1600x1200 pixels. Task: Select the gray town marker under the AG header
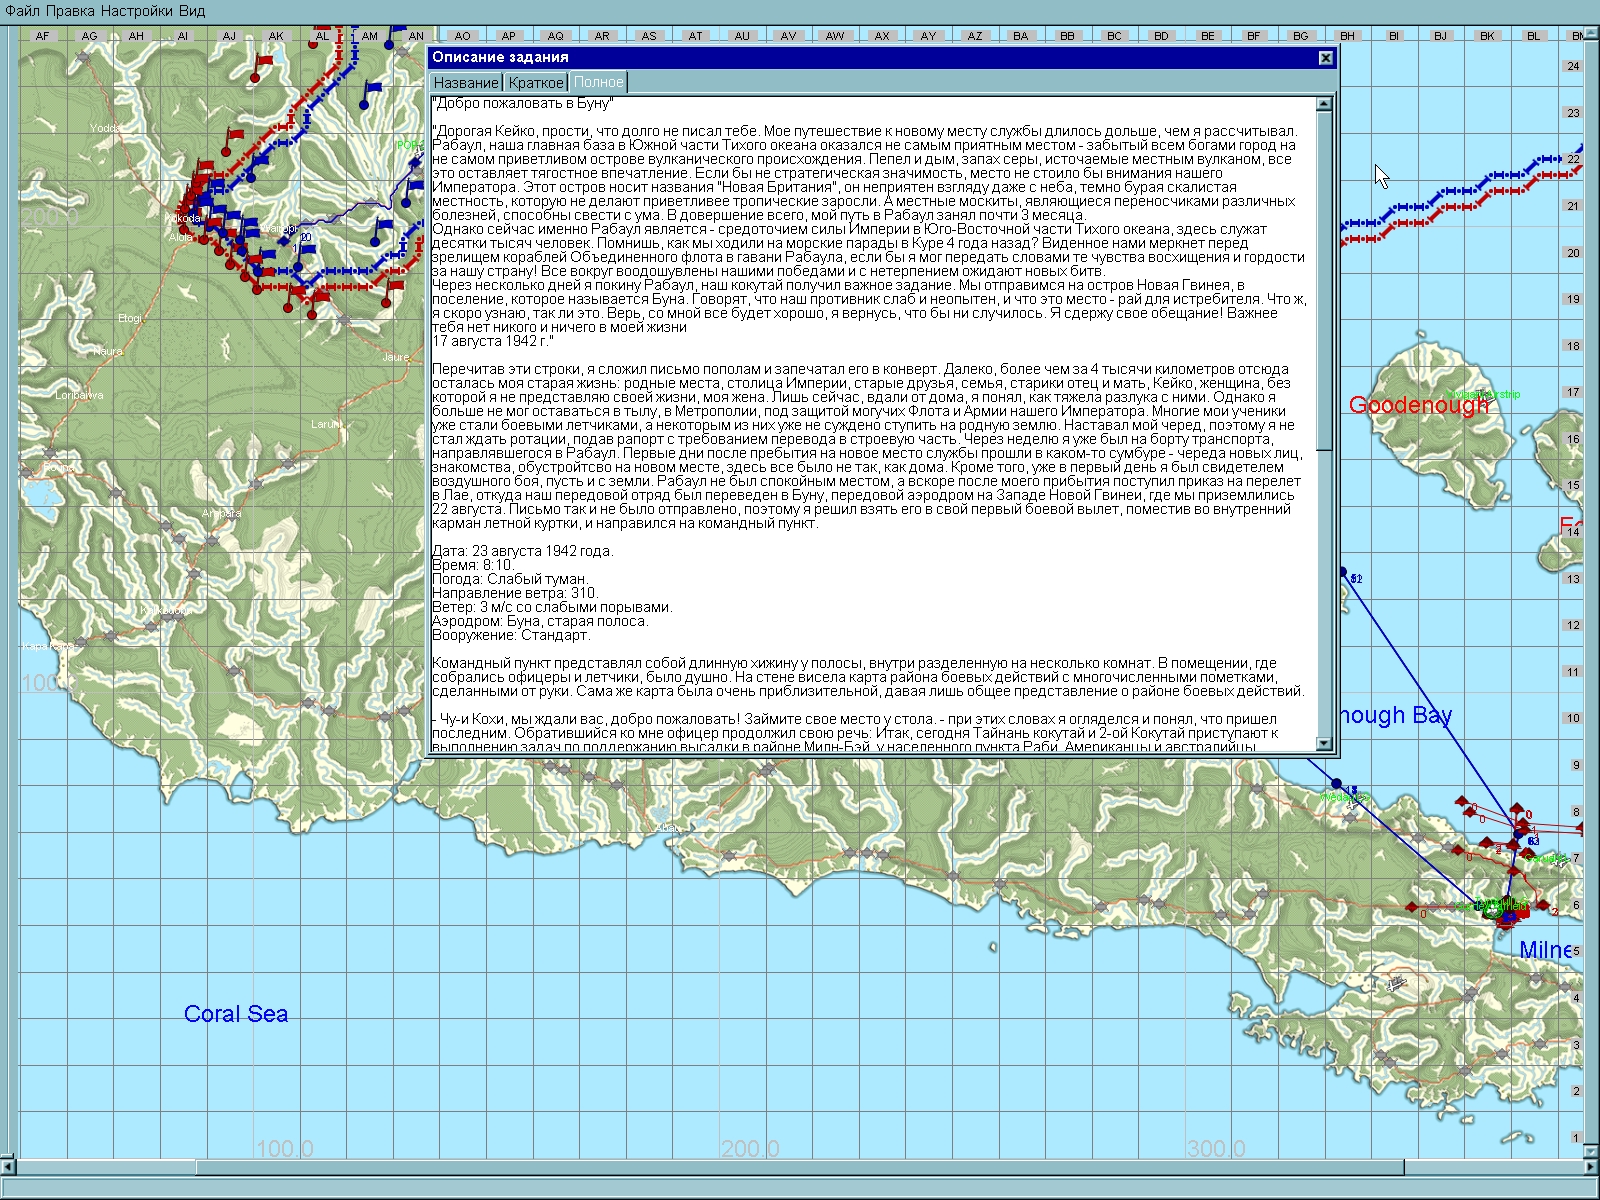click(85, 58)
